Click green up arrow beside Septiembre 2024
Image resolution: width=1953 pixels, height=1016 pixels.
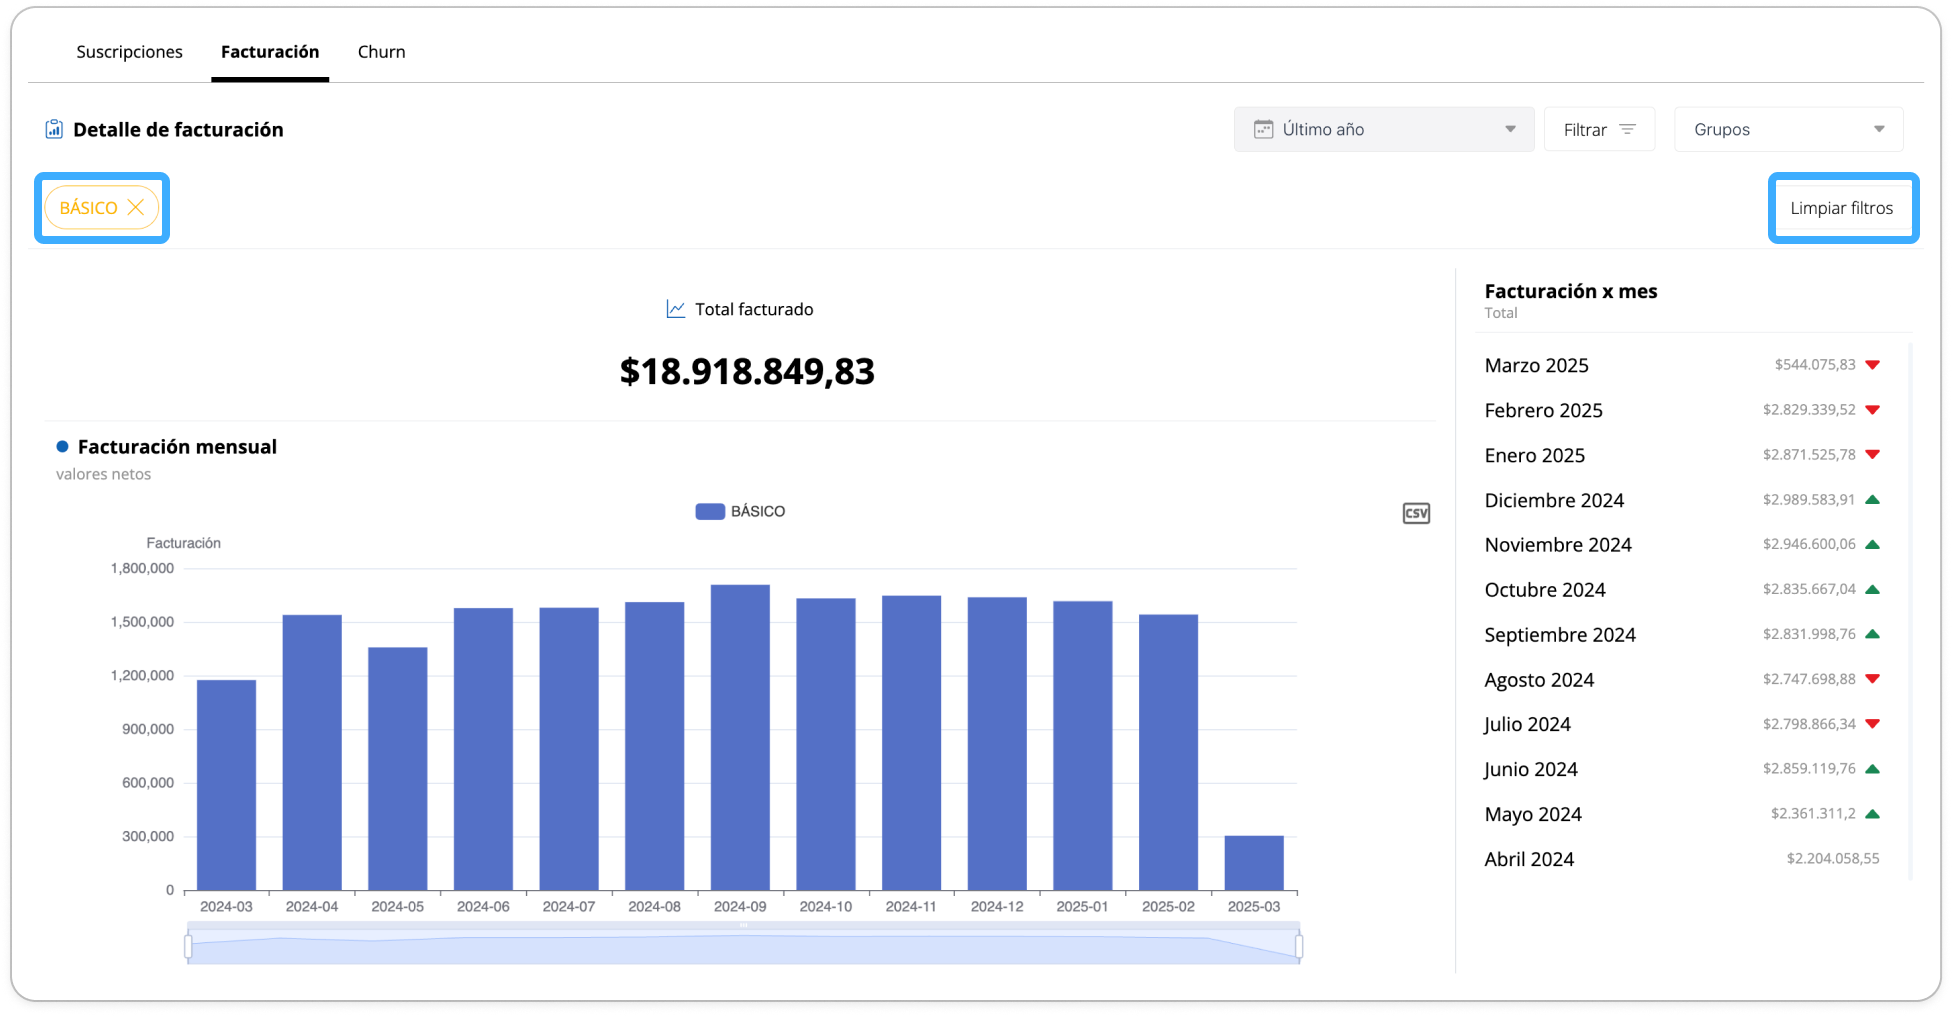(x=1872, y=634)
